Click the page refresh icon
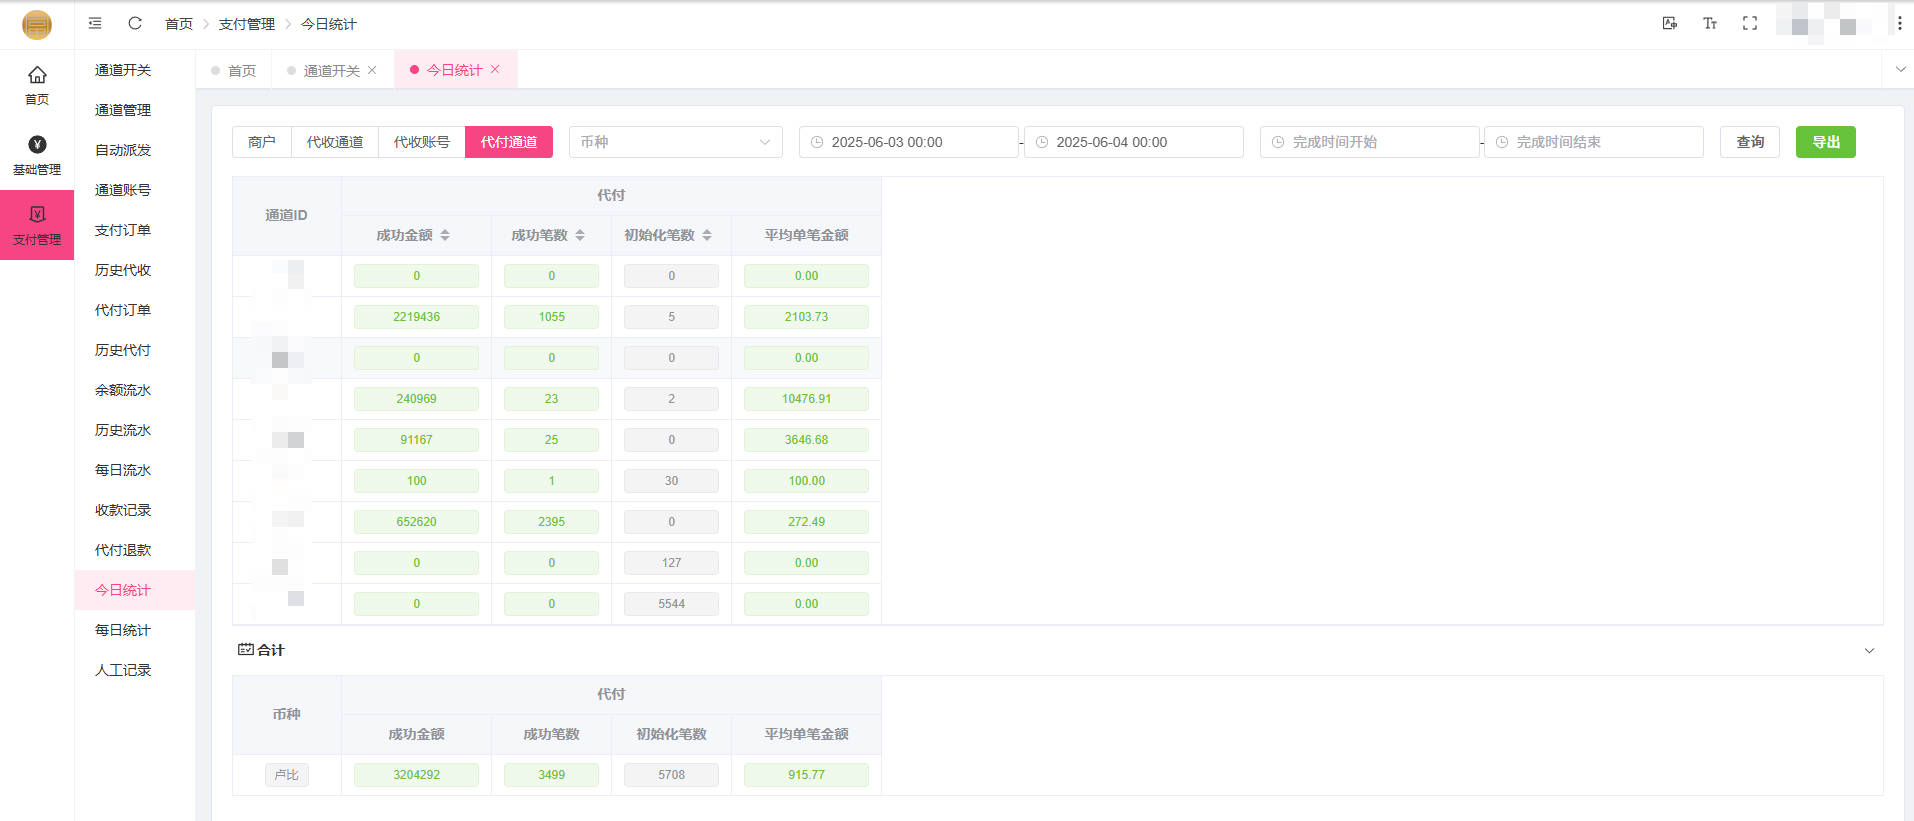Screen dimensions: 1914x821 coord(135,23)
